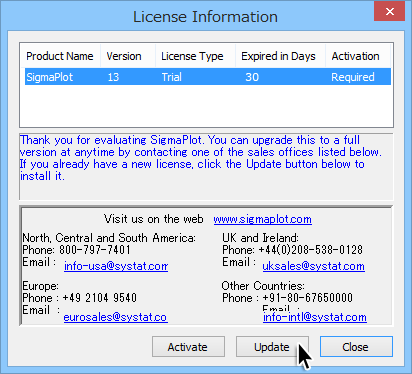Image resolution: width=412 pixels, height=374 pixels.
Task: Click the 'Other Countries:' heading
Action: click(263, 286)
